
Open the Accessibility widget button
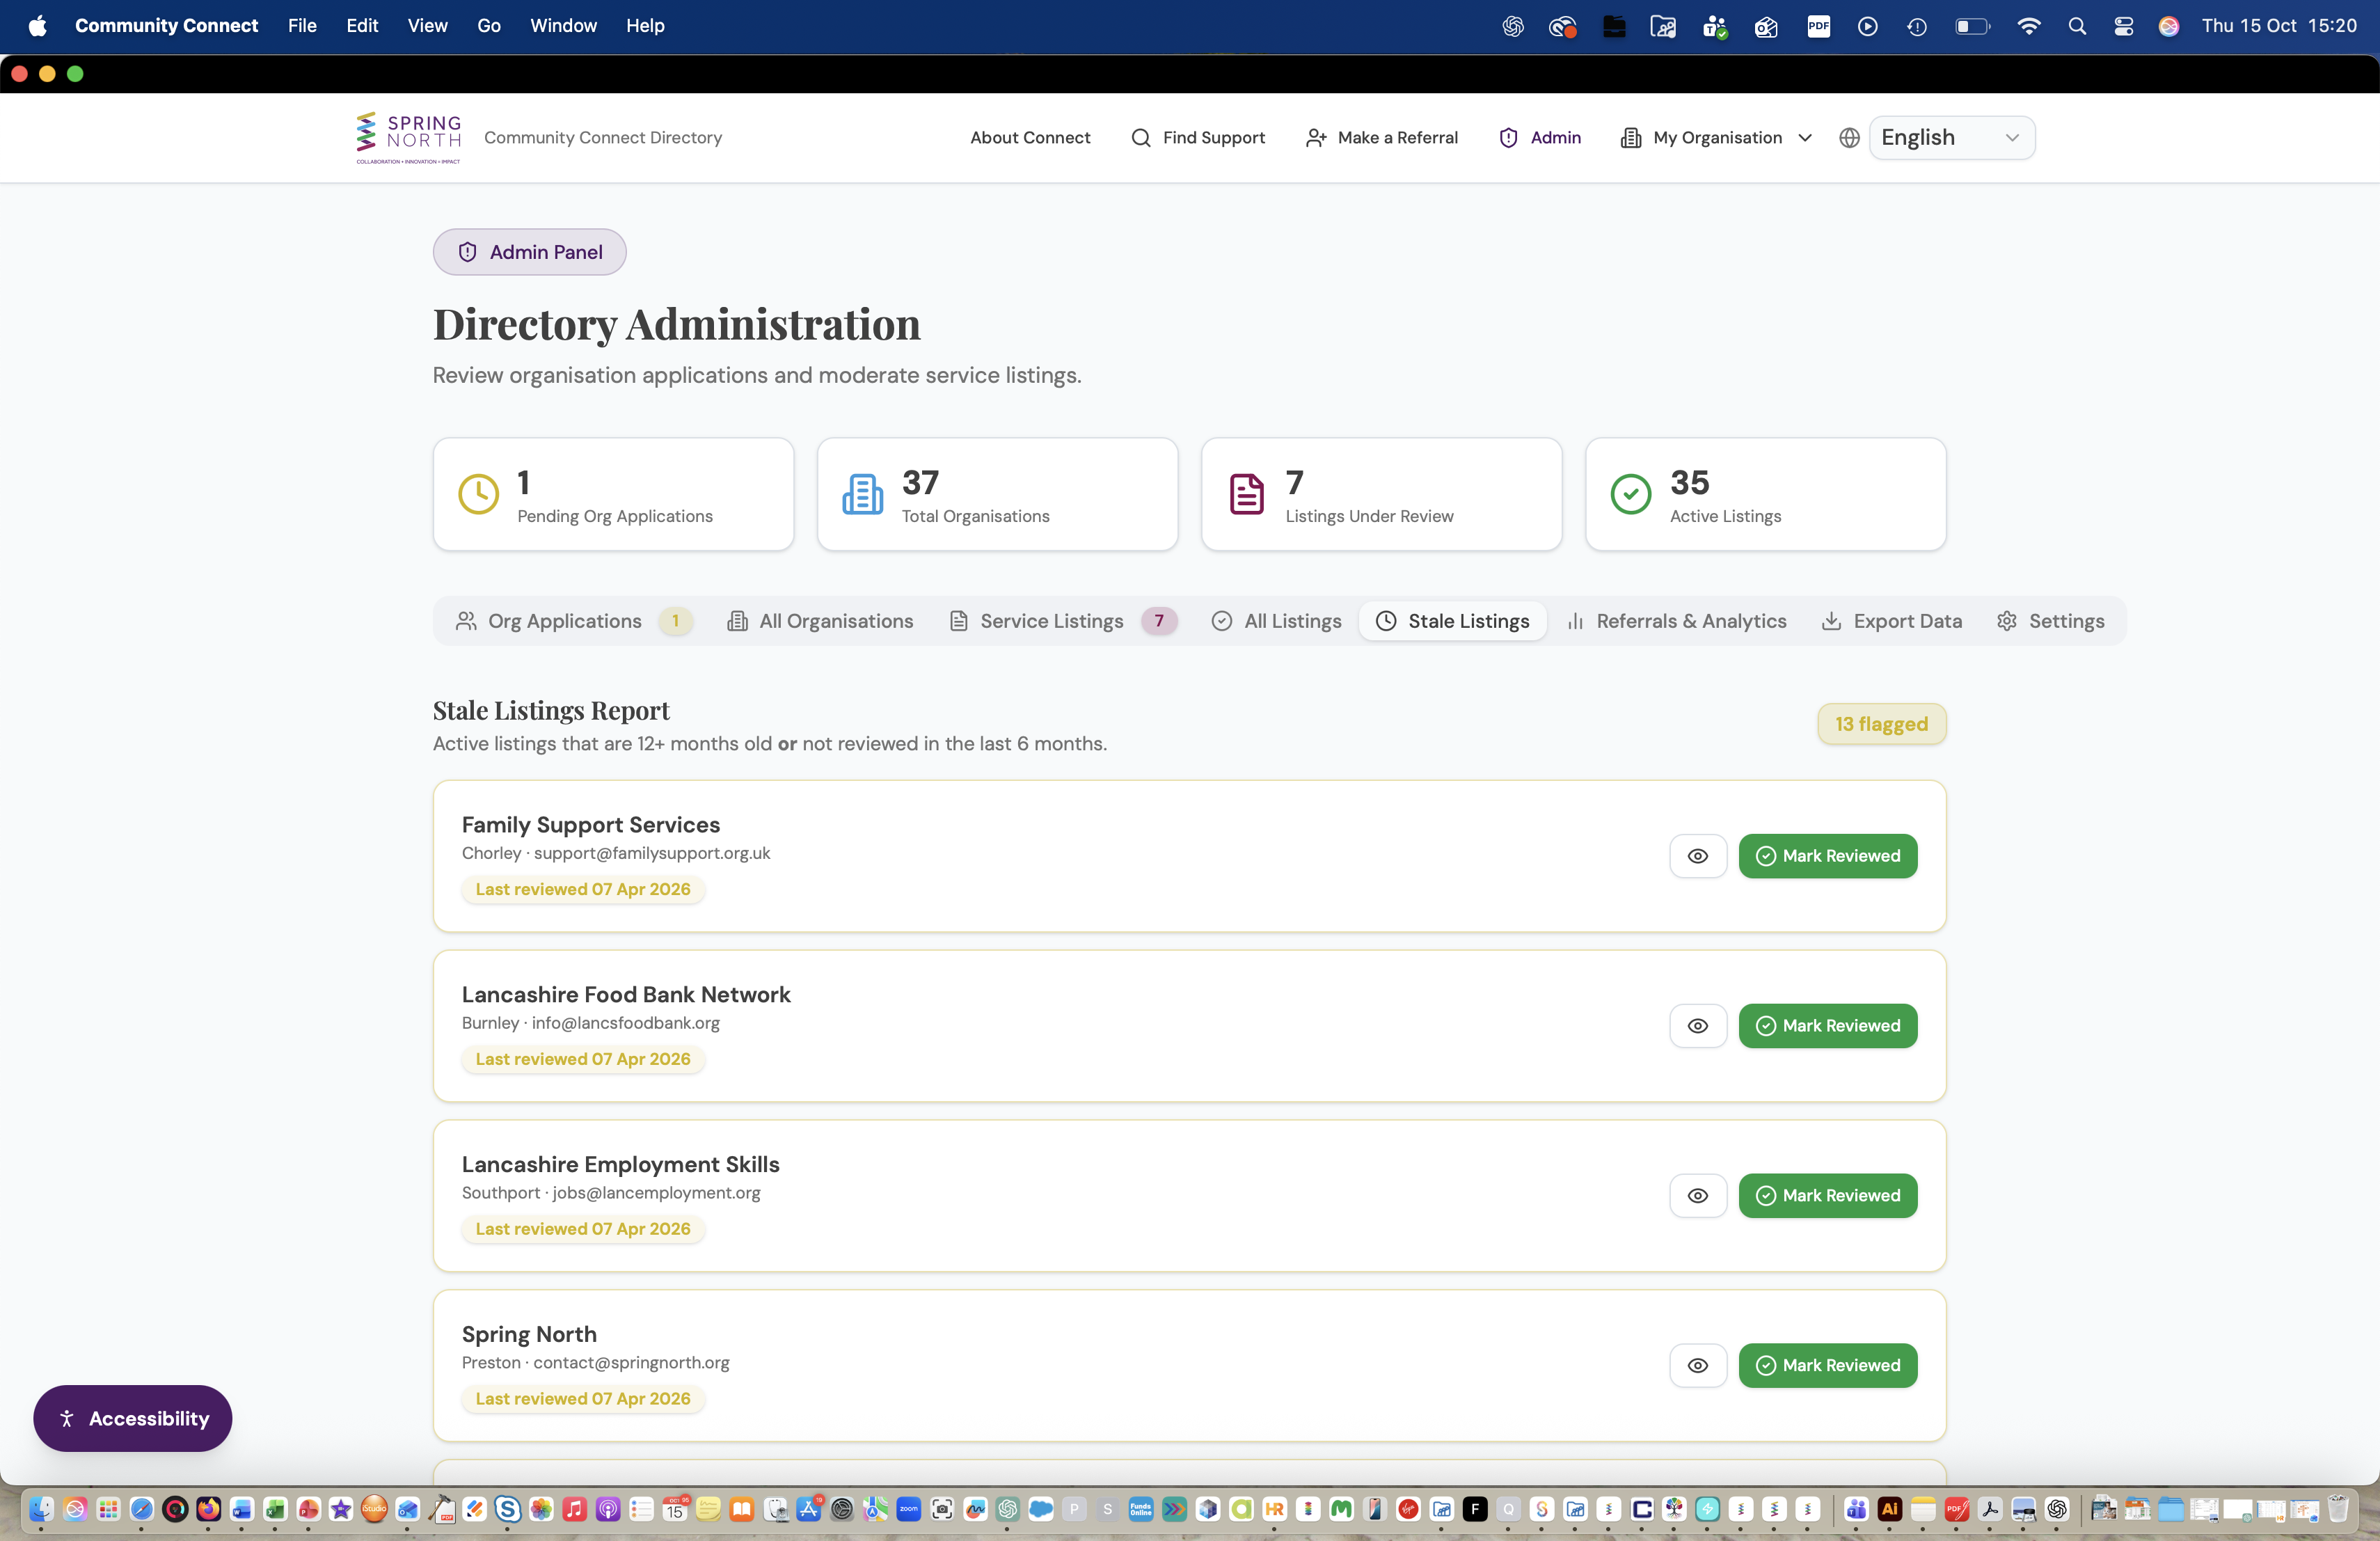click(132, 1418)
